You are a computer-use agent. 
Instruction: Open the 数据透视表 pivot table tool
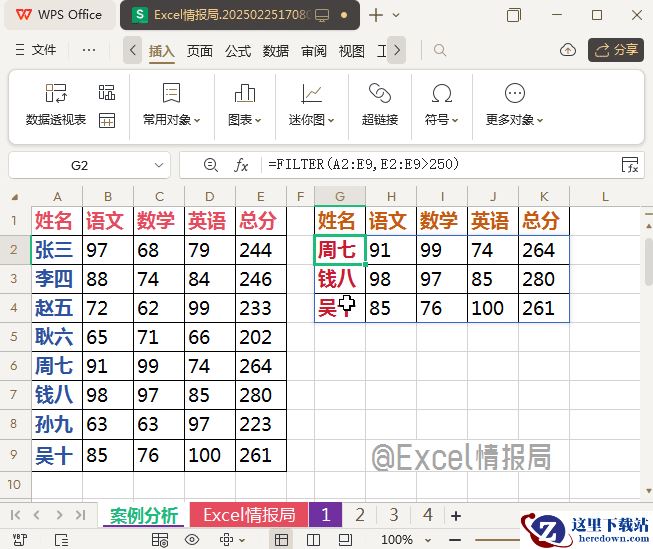click(x=55, y=104)
